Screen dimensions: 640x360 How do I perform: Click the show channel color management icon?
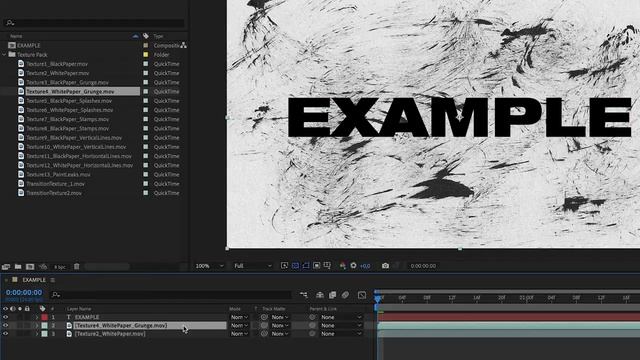[x=342, y=266]
